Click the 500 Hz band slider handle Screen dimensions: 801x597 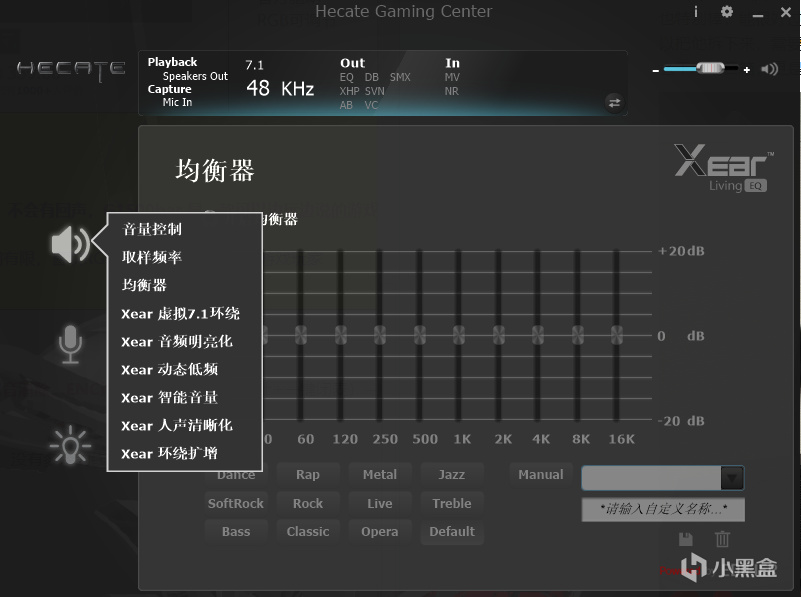point(419,335)
